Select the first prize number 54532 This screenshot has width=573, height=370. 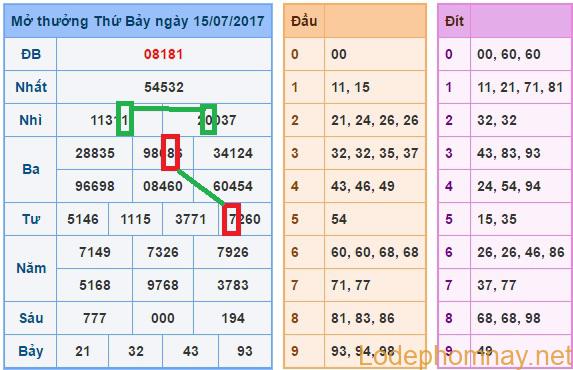click(x=164, y=87)
